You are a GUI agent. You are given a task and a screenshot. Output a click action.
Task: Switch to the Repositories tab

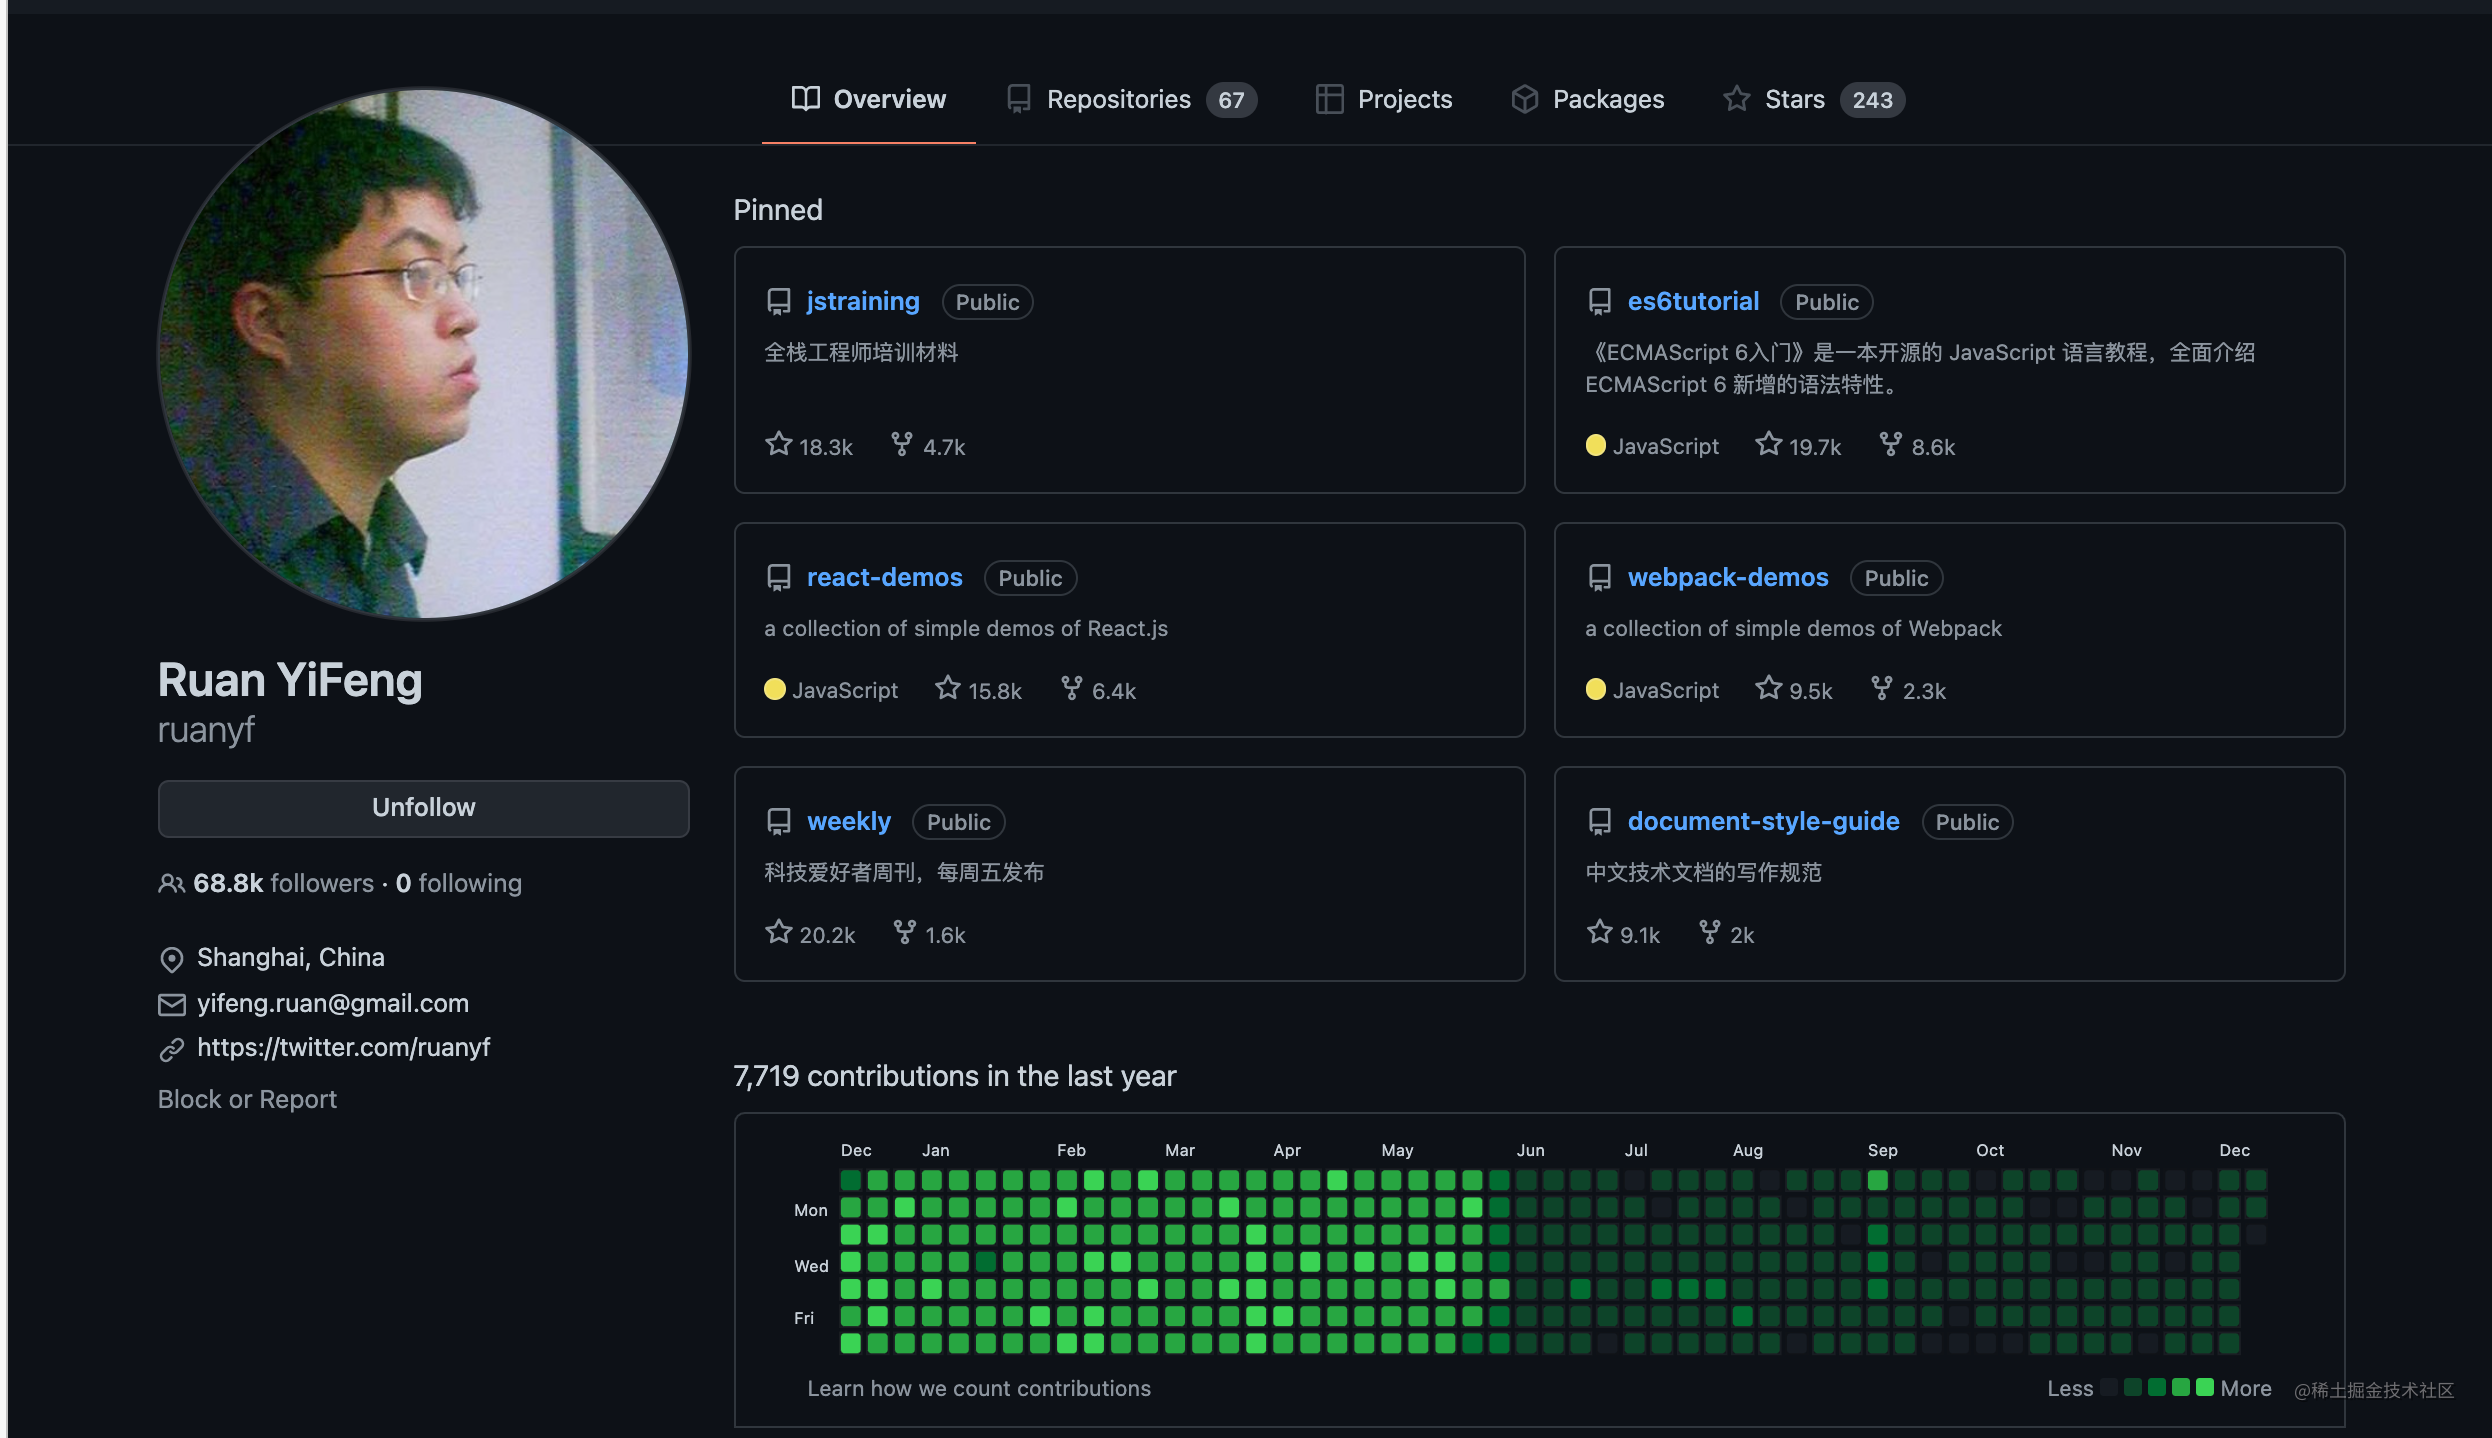tap(1131, 99)
